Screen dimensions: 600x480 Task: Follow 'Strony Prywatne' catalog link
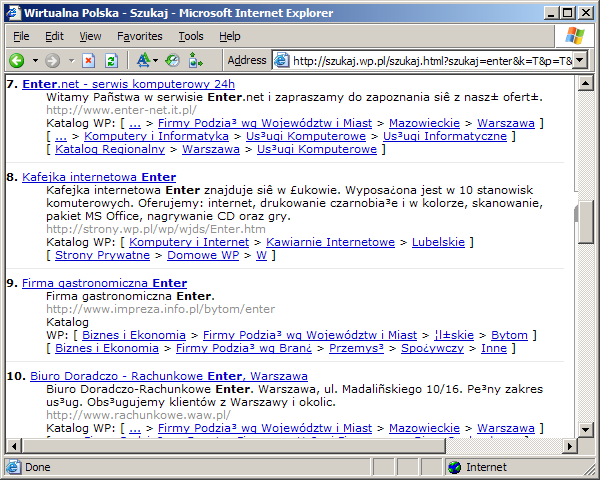tap(103, 255)
